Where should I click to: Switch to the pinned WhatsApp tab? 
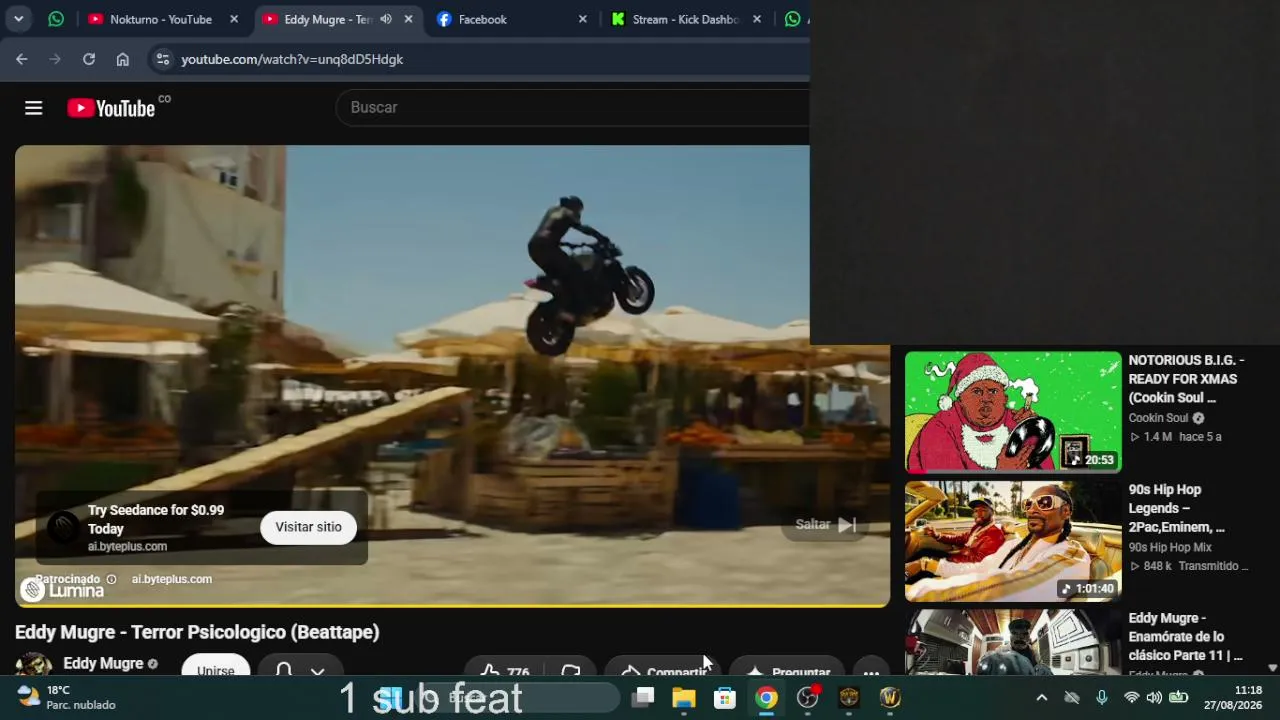click(x=56, y=19)
